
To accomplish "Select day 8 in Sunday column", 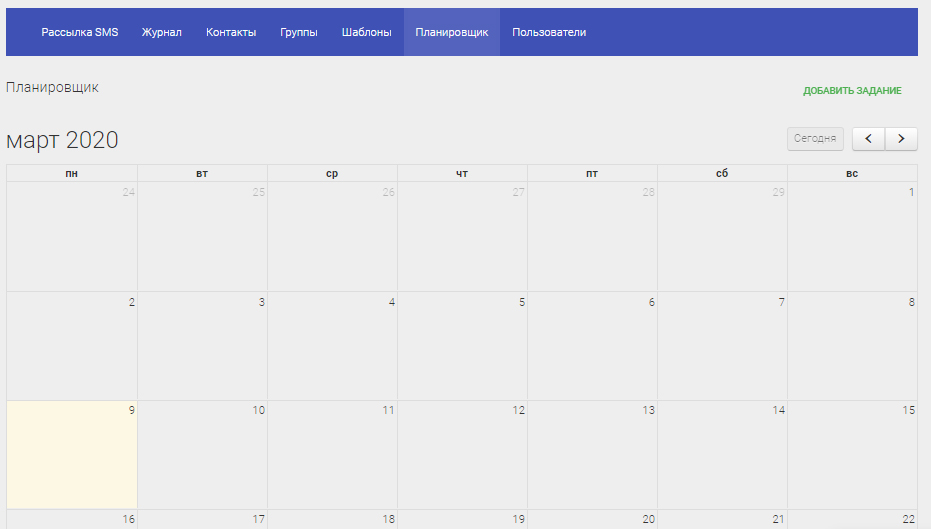I will click(x=911, y=302).
